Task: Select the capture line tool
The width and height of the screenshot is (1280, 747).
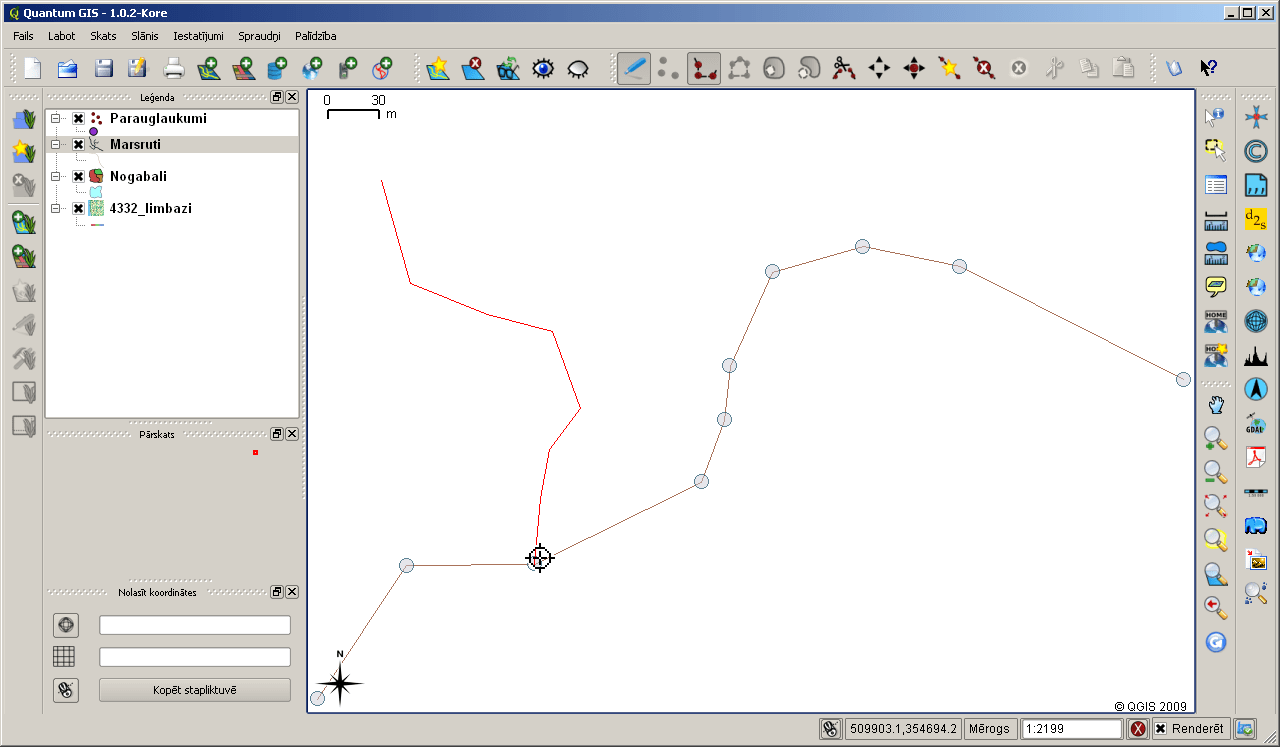Action: 704,68
